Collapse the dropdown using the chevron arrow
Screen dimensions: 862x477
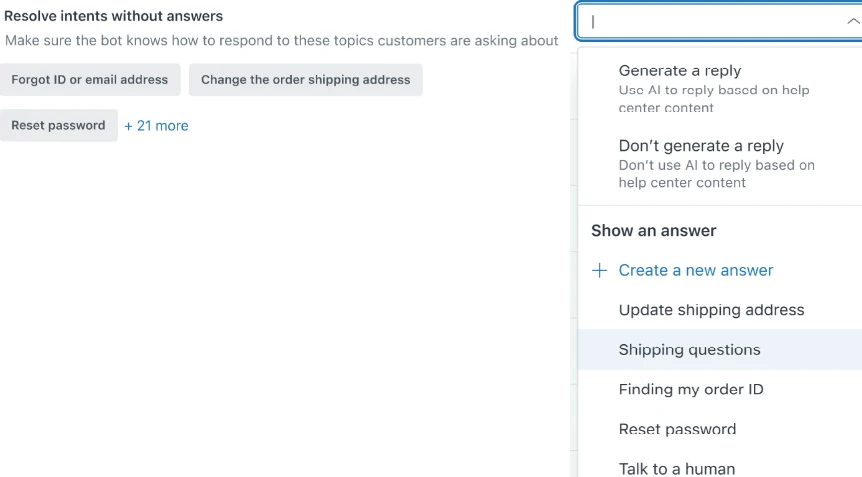point(853,21)
